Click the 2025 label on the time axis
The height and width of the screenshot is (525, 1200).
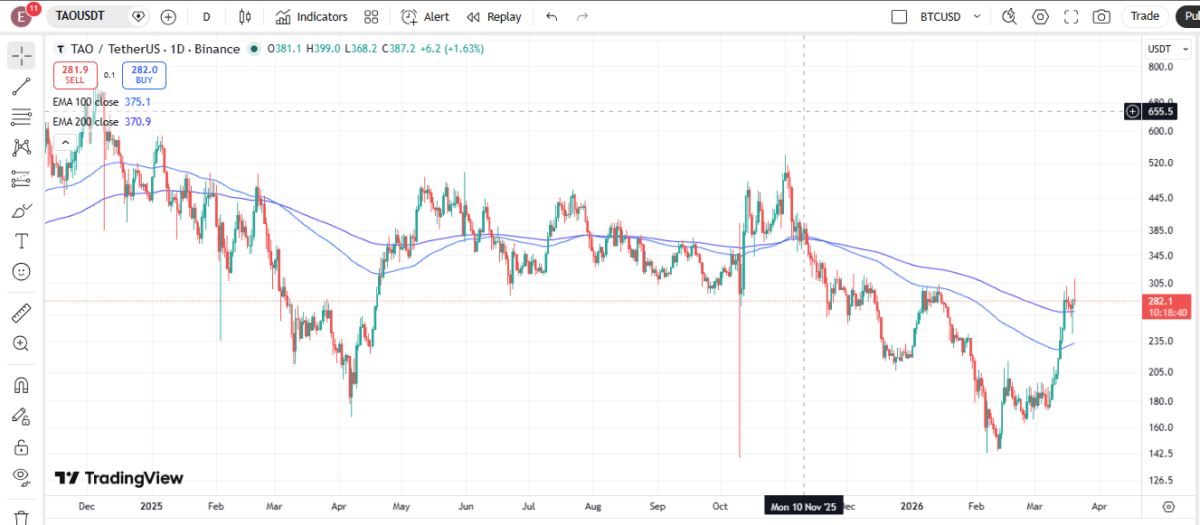click(153, 506)
